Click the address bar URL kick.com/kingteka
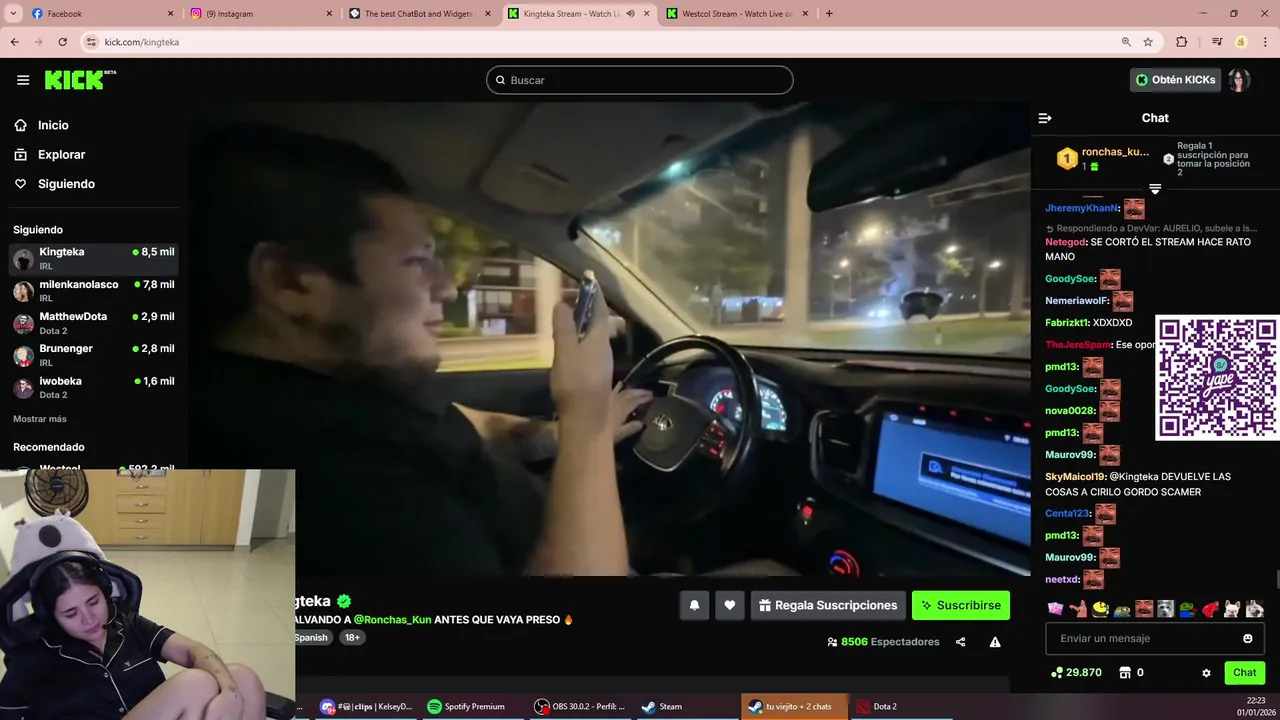The width and height of the screenshot is (1280, 720). (x=142, y=42)
